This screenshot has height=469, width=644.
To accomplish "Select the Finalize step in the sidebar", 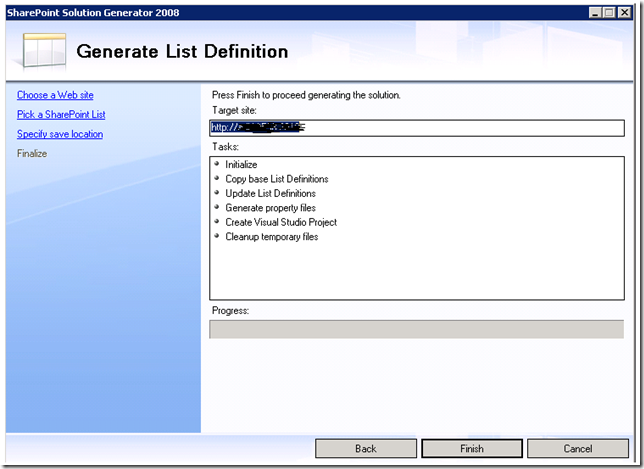I will coord(32,153).
